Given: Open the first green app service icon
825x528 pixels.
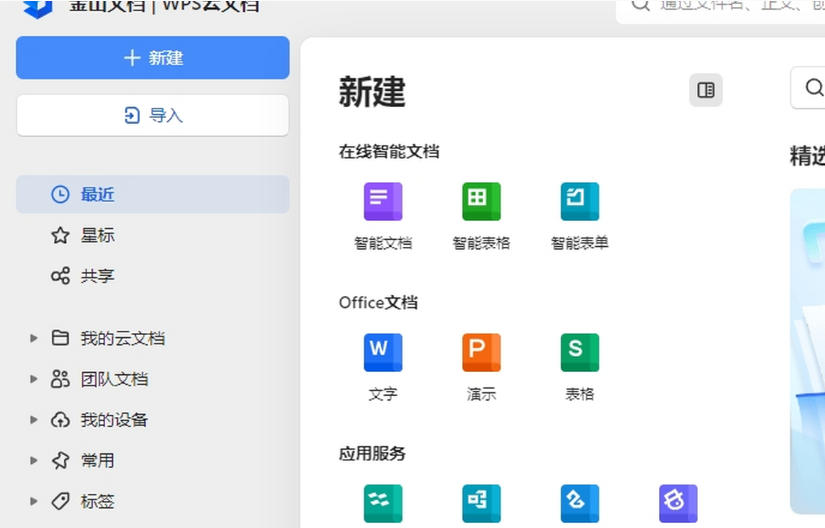Looking at the screenshot, I should (383, 503).
